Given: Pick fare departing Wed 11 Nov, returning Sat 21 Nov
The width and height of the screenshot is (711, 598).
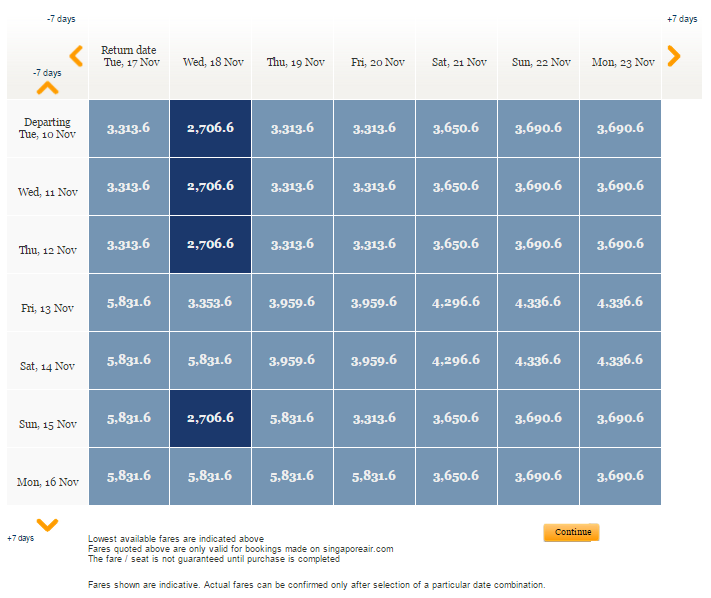Looking at the screenshot, I should pyautogui.click(x=456, y=186).
